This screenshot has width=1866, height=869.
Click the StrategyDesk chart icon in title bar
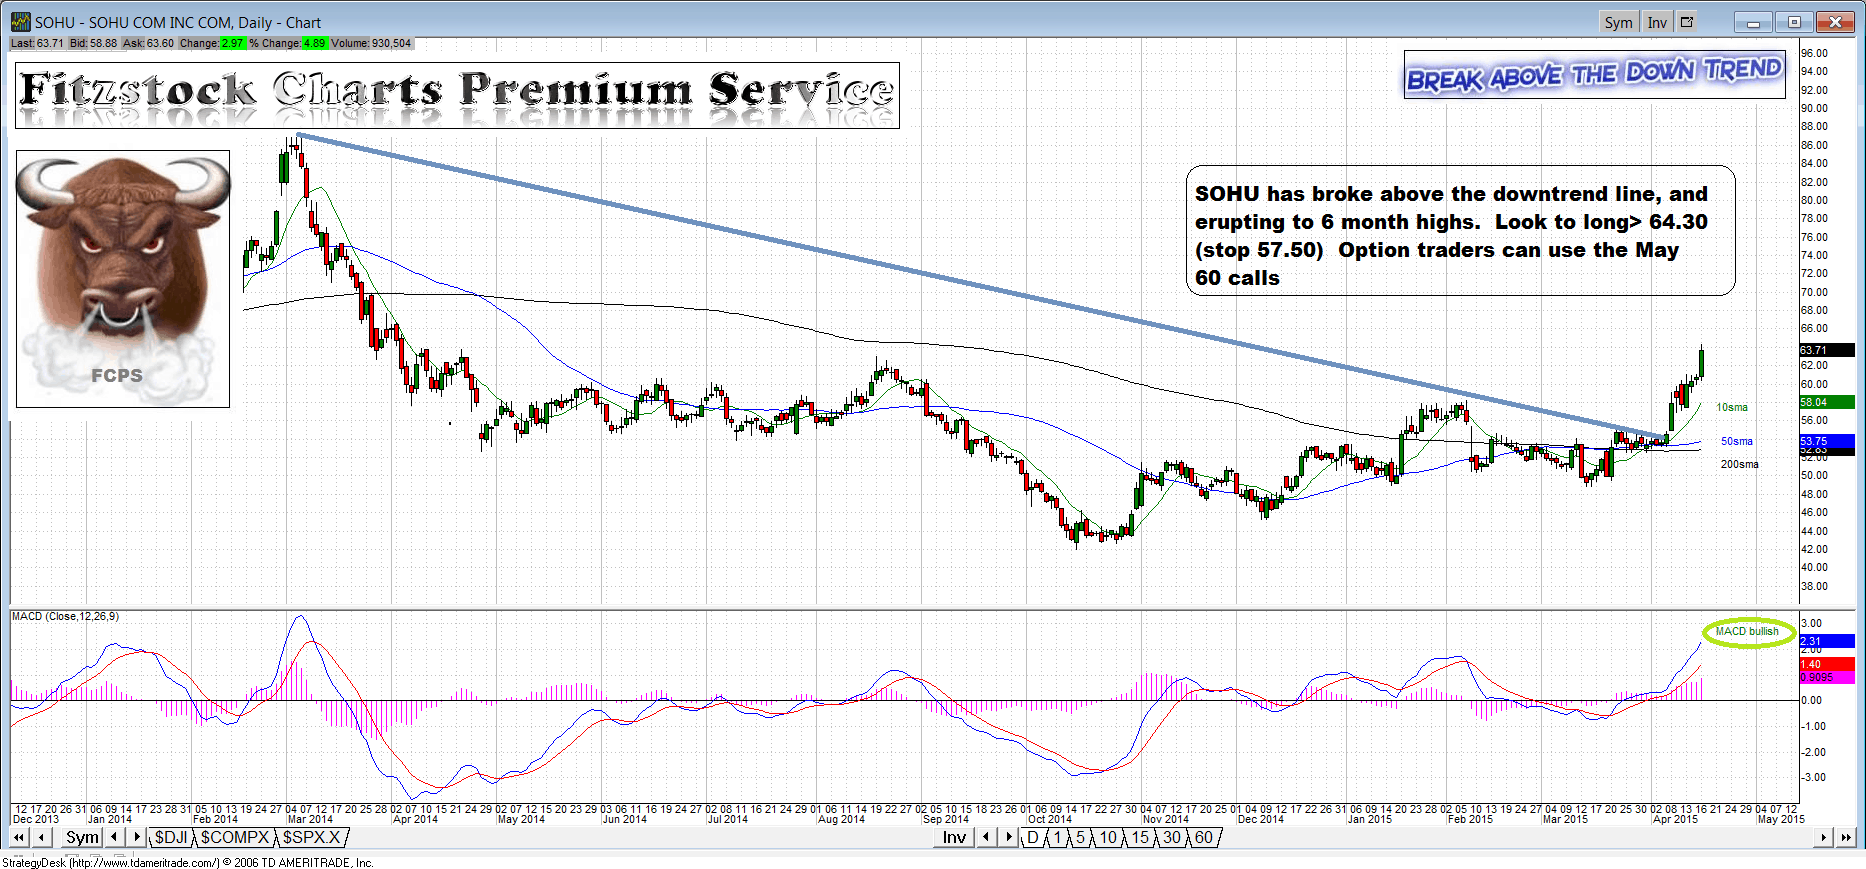coord(20,22)
